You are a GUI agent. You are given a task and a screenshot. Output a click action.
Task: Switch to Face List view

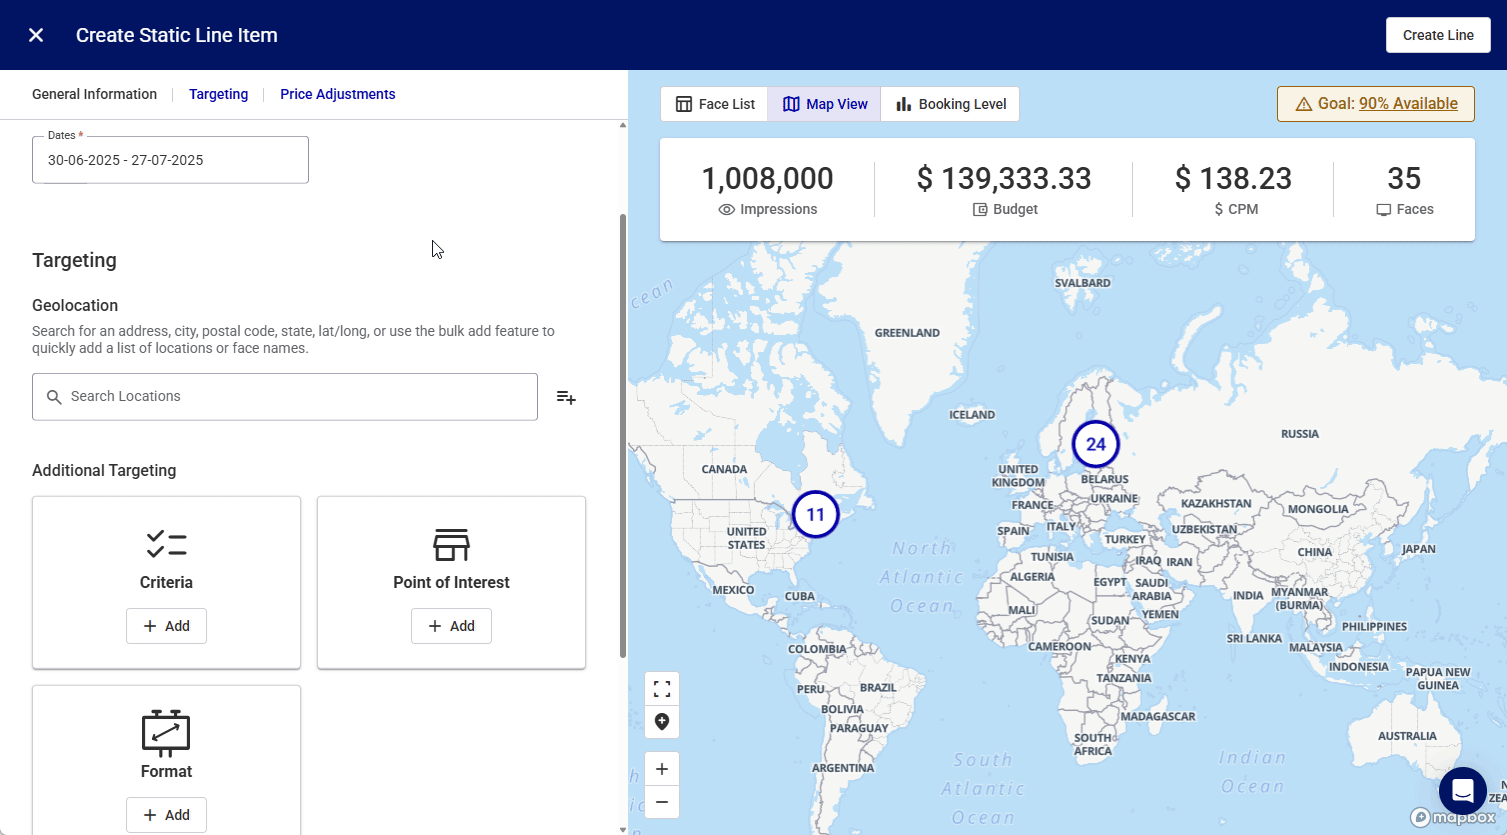click(714, 104)
